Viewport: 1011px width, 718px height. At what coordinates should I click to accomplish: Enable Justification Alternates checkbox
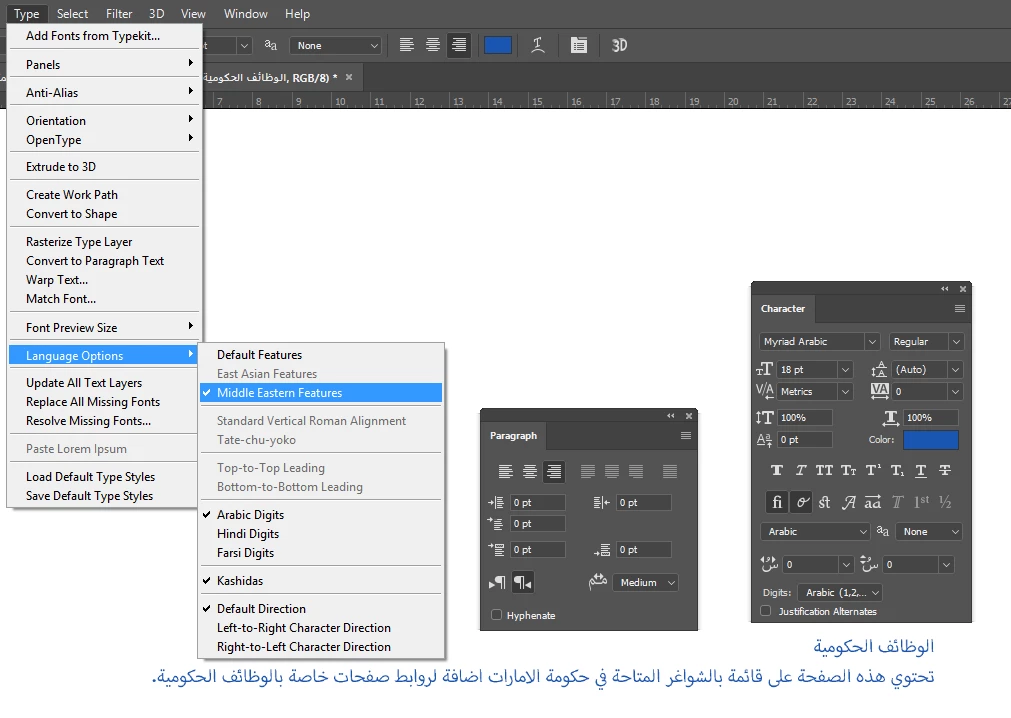click(x=765, y=611)
